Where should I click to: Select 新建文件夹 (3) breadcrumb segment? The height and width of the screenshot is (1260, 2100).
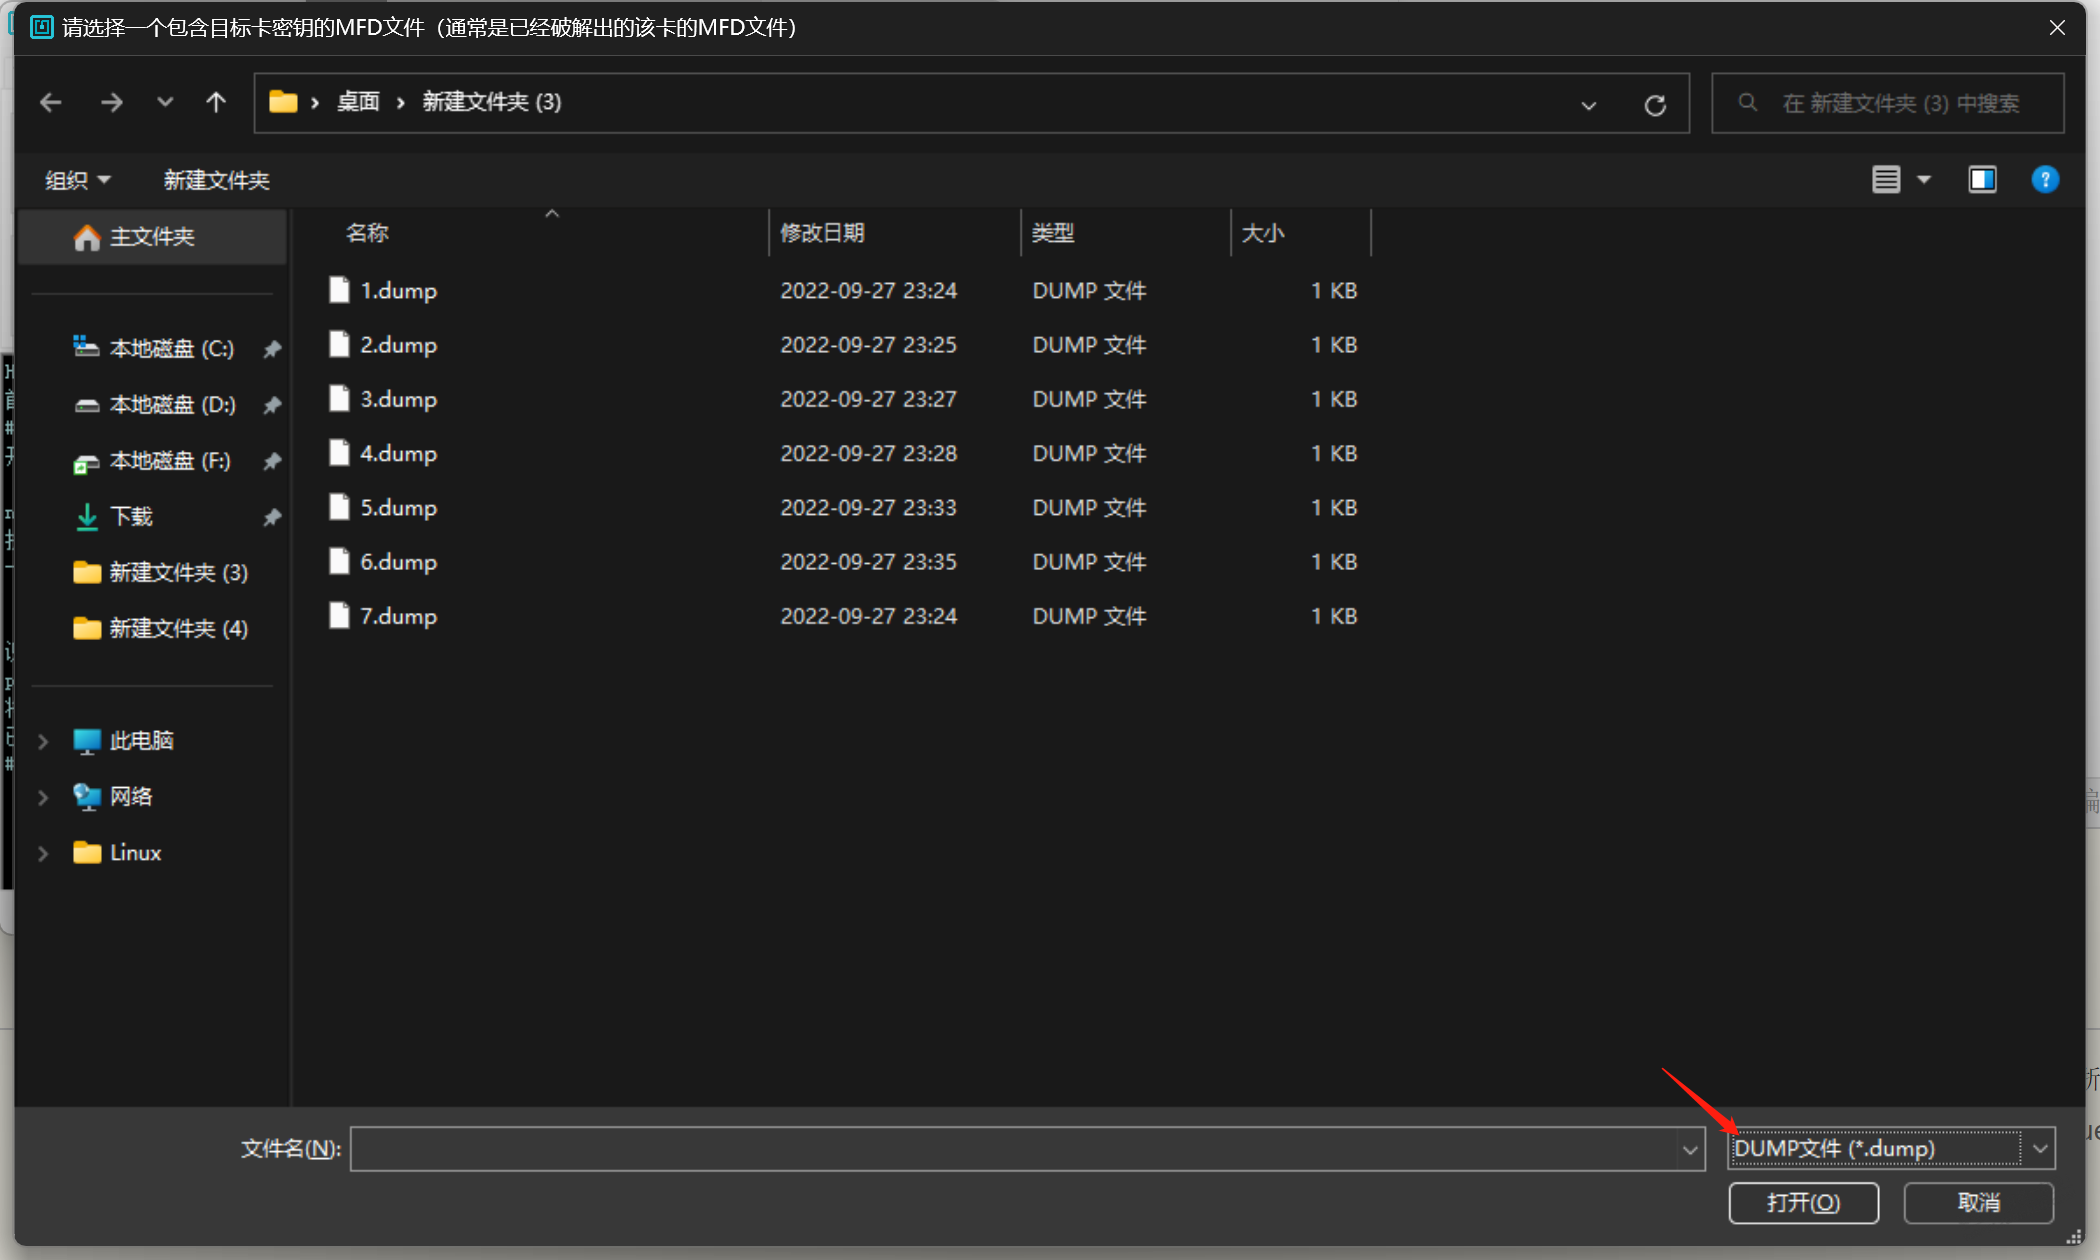coord(492,102)
